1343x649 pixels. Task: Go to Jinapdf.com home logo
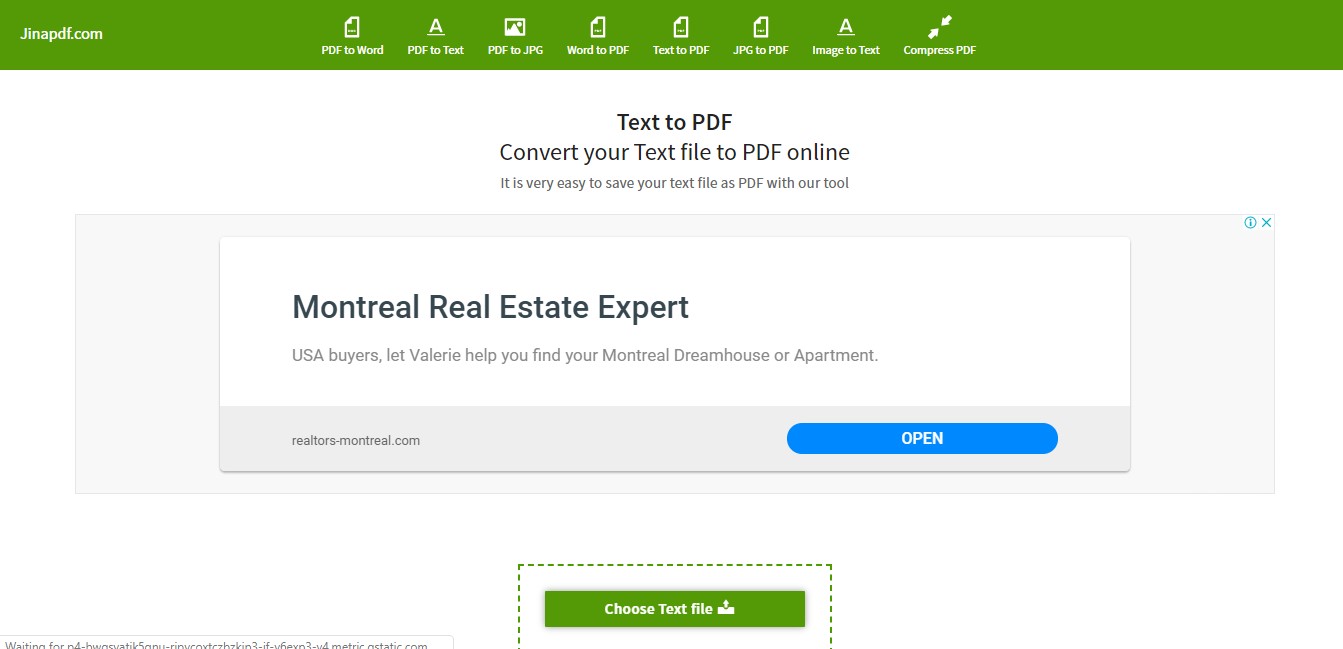[61, 33]
